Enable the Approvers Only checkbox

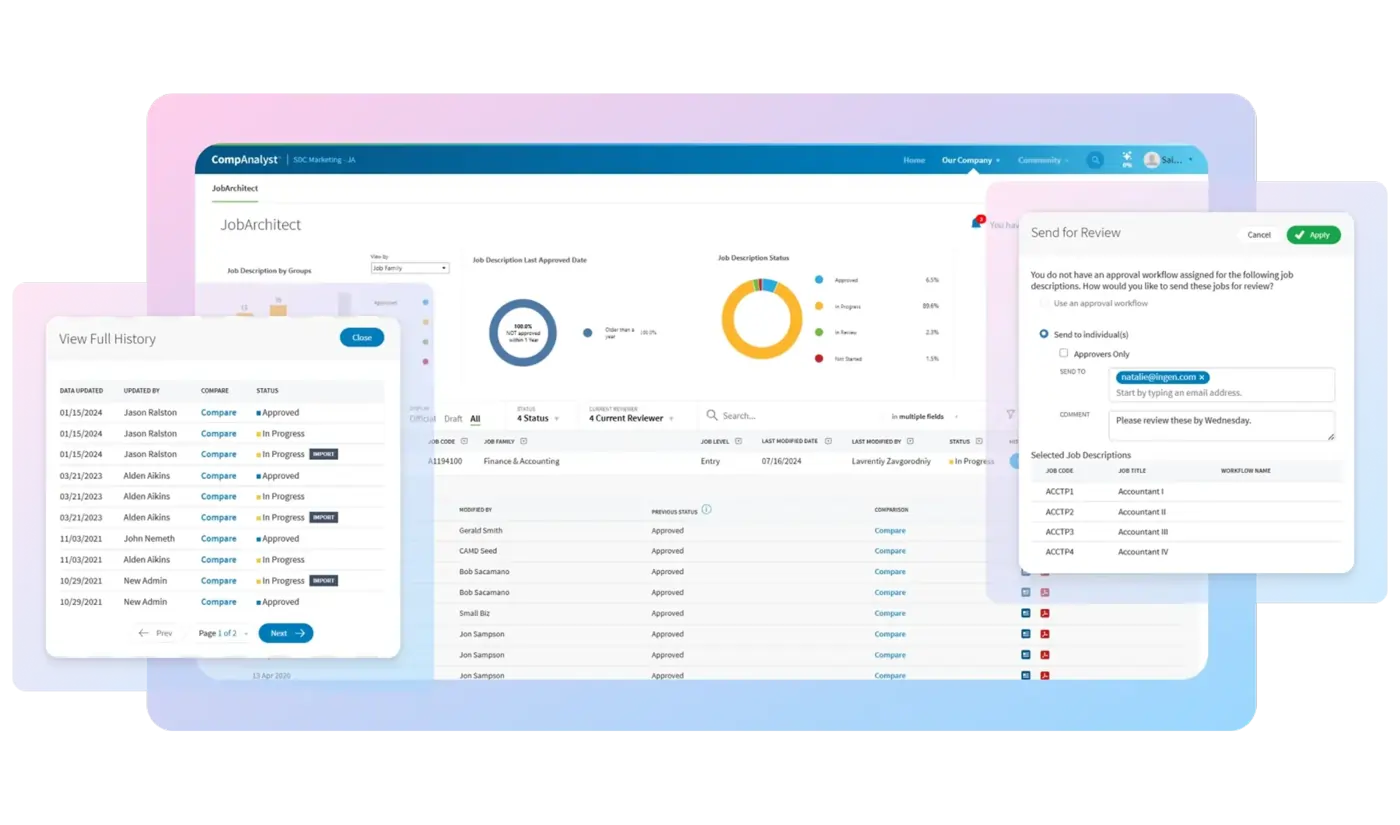(x=1064, y=353)
